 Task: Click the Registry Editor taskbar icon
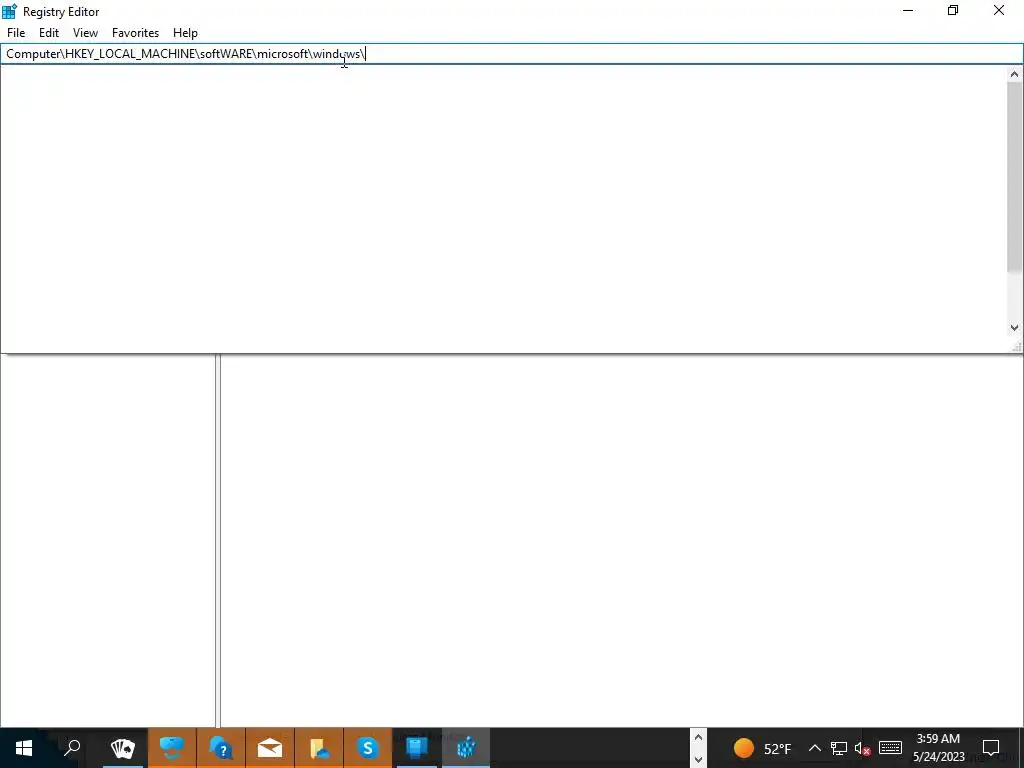click(466, 748)
